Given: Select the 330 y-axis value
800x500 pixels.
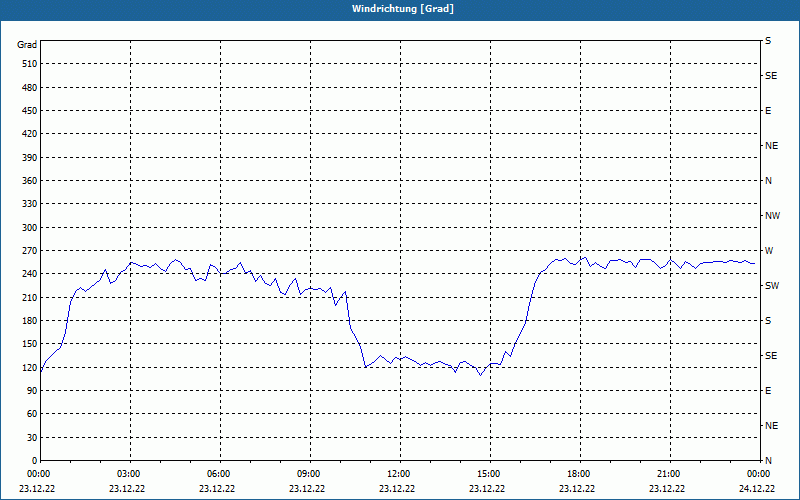Looking at the screenshot, I should tap(30, 204).
